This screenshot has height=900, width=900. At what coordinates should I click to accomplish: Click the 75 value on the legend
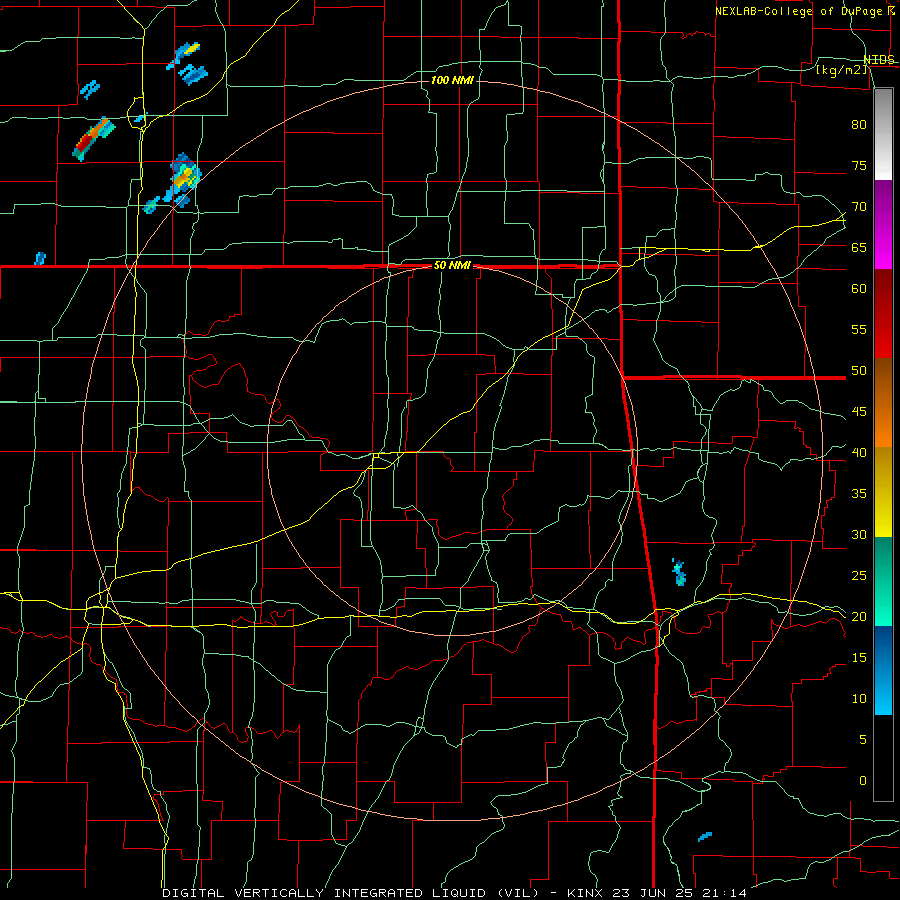coord(859,165)
